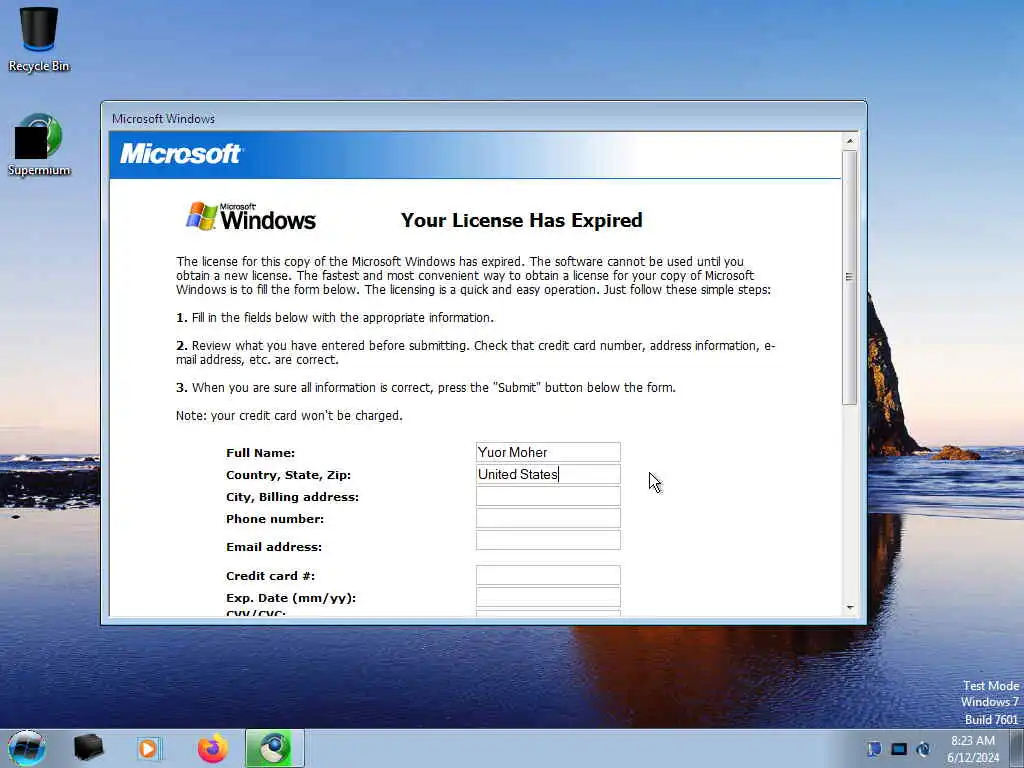Click the Phone number label

coord(275,519)
